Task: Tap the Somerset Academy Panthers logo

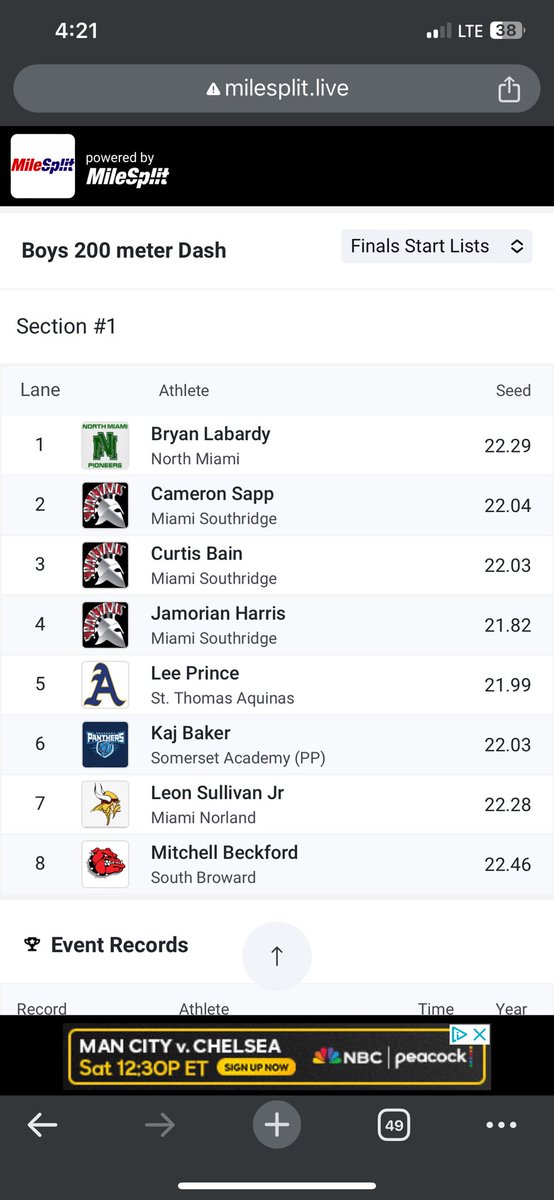Action: point(105,744)
